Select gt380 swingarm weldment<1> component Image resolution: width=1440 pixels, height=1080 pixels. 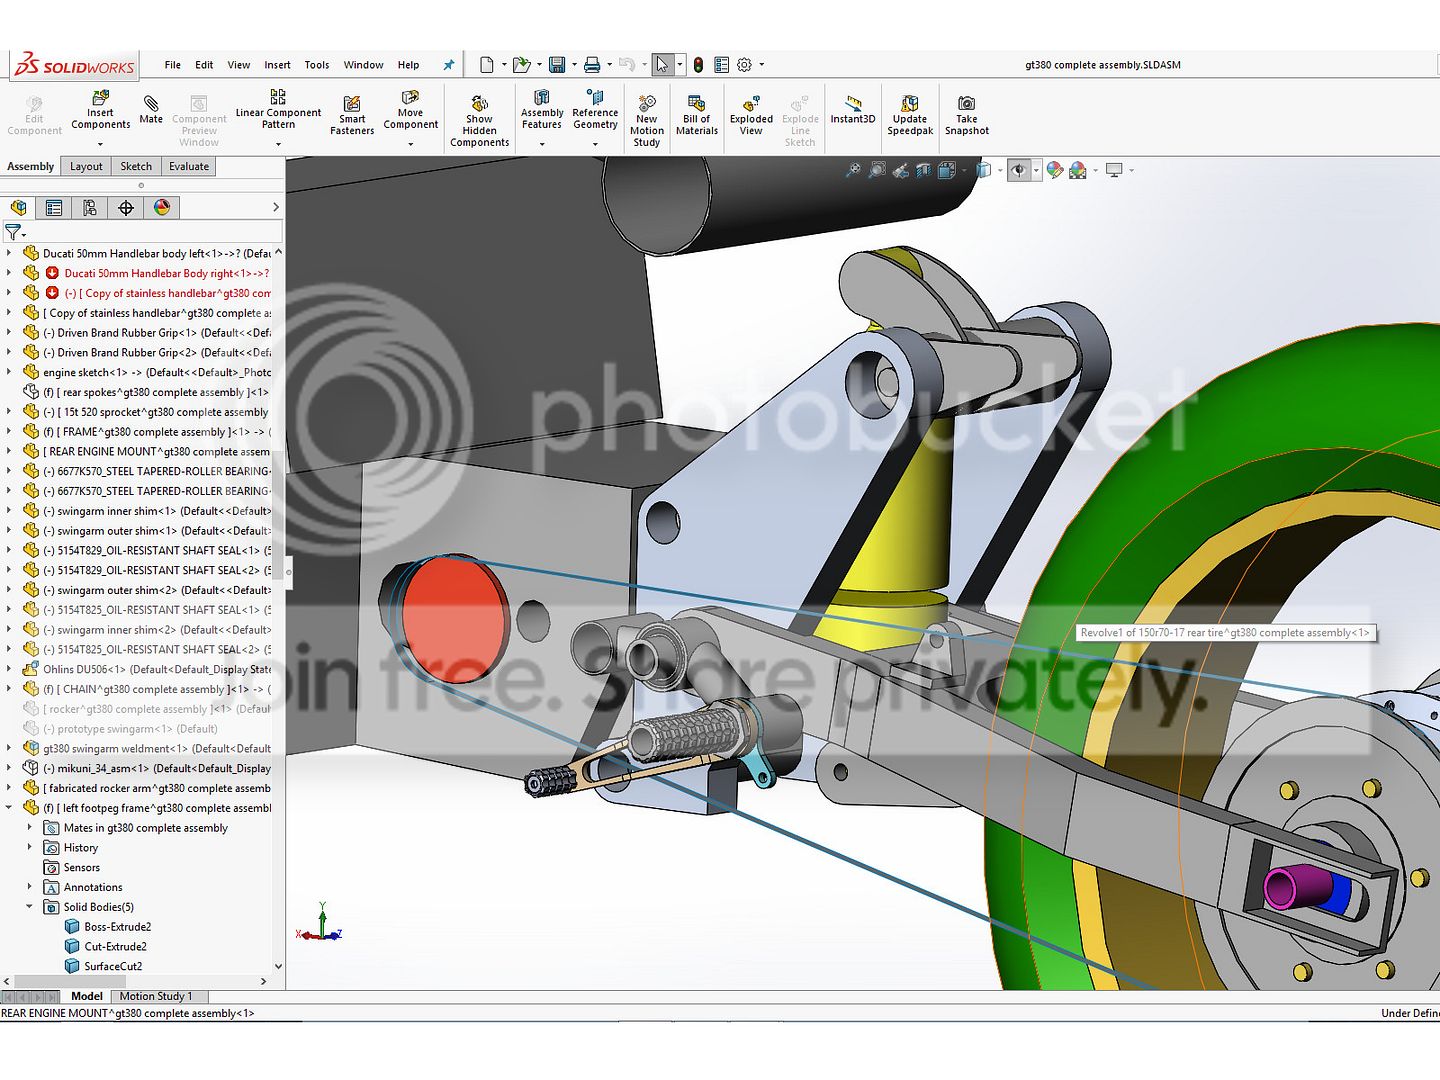(x=147, y=748)
